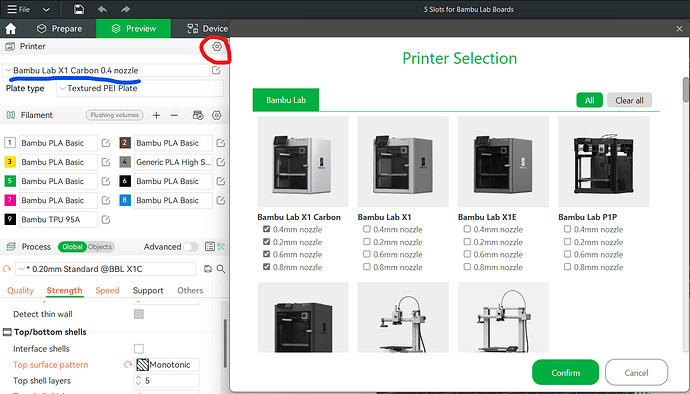Toggle the Advanced settings switch
Image resolution: width=690 pixels, height=394 pixels.
click(x=191, y=247)
